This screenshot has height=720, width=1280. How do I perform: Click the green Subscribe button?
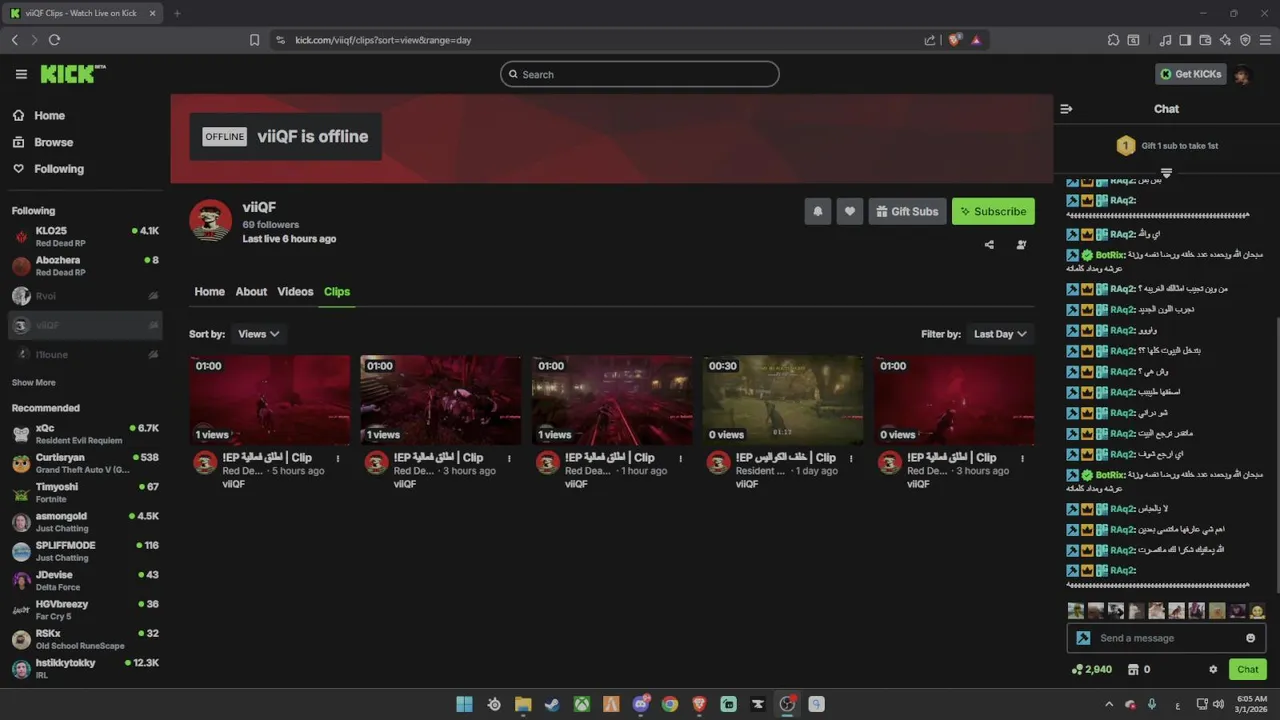pos(993,211)
